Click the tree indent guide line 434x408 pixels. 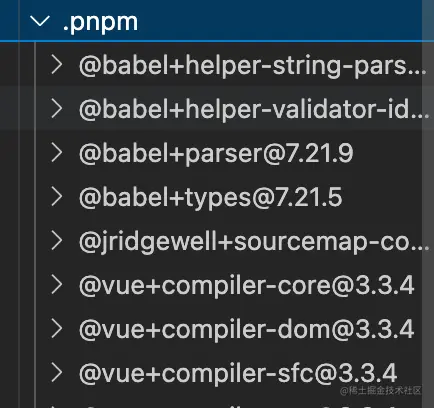pyautogui.click(x=35, y=225)
